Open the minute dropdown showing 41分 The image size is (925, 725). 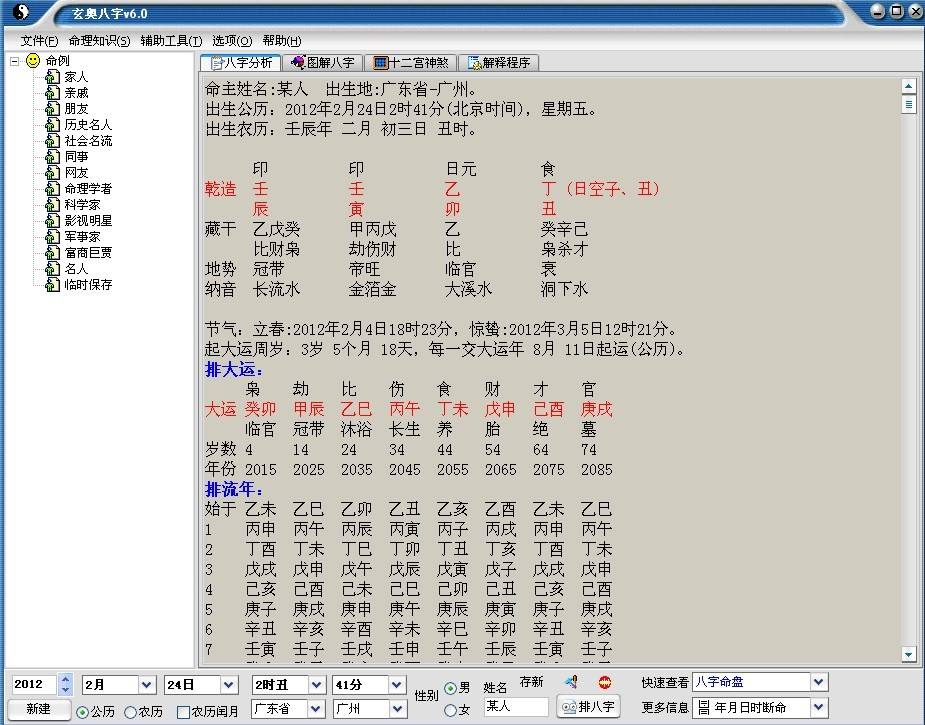click(397, 685)
